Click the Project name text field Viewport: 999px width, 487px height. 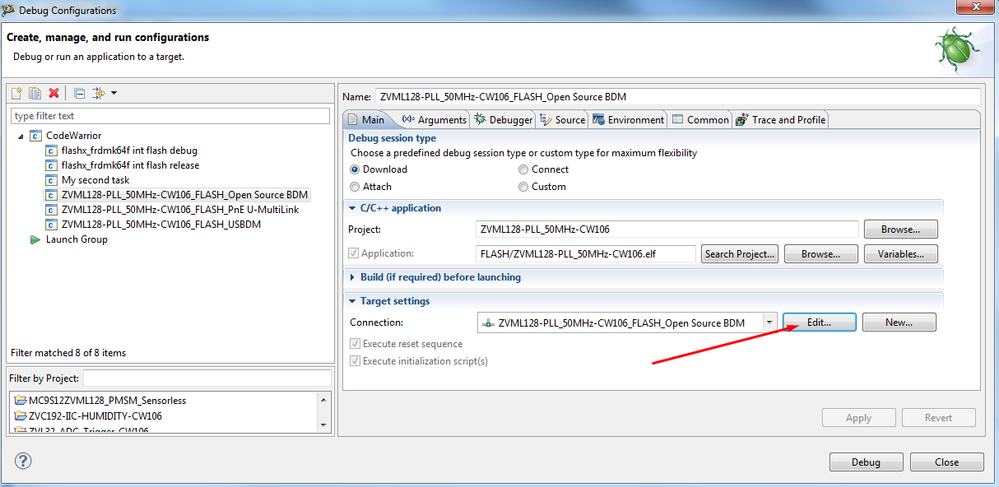667,229
